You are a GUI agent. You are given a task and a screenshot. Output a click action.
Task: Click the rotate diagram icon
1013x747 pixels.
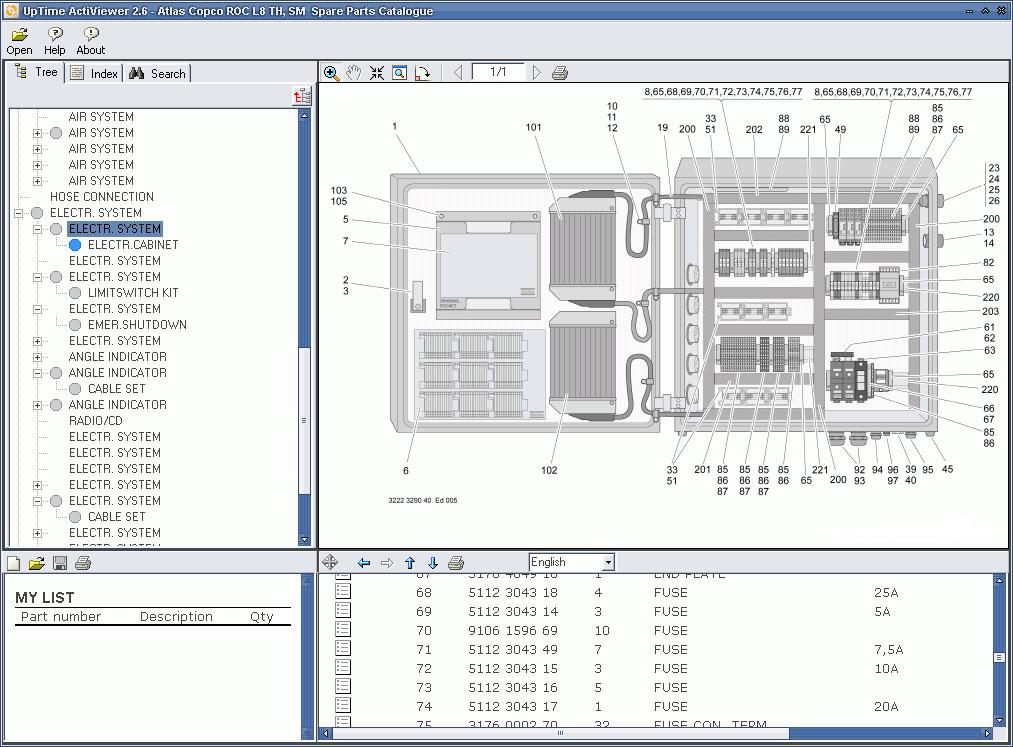423,73
